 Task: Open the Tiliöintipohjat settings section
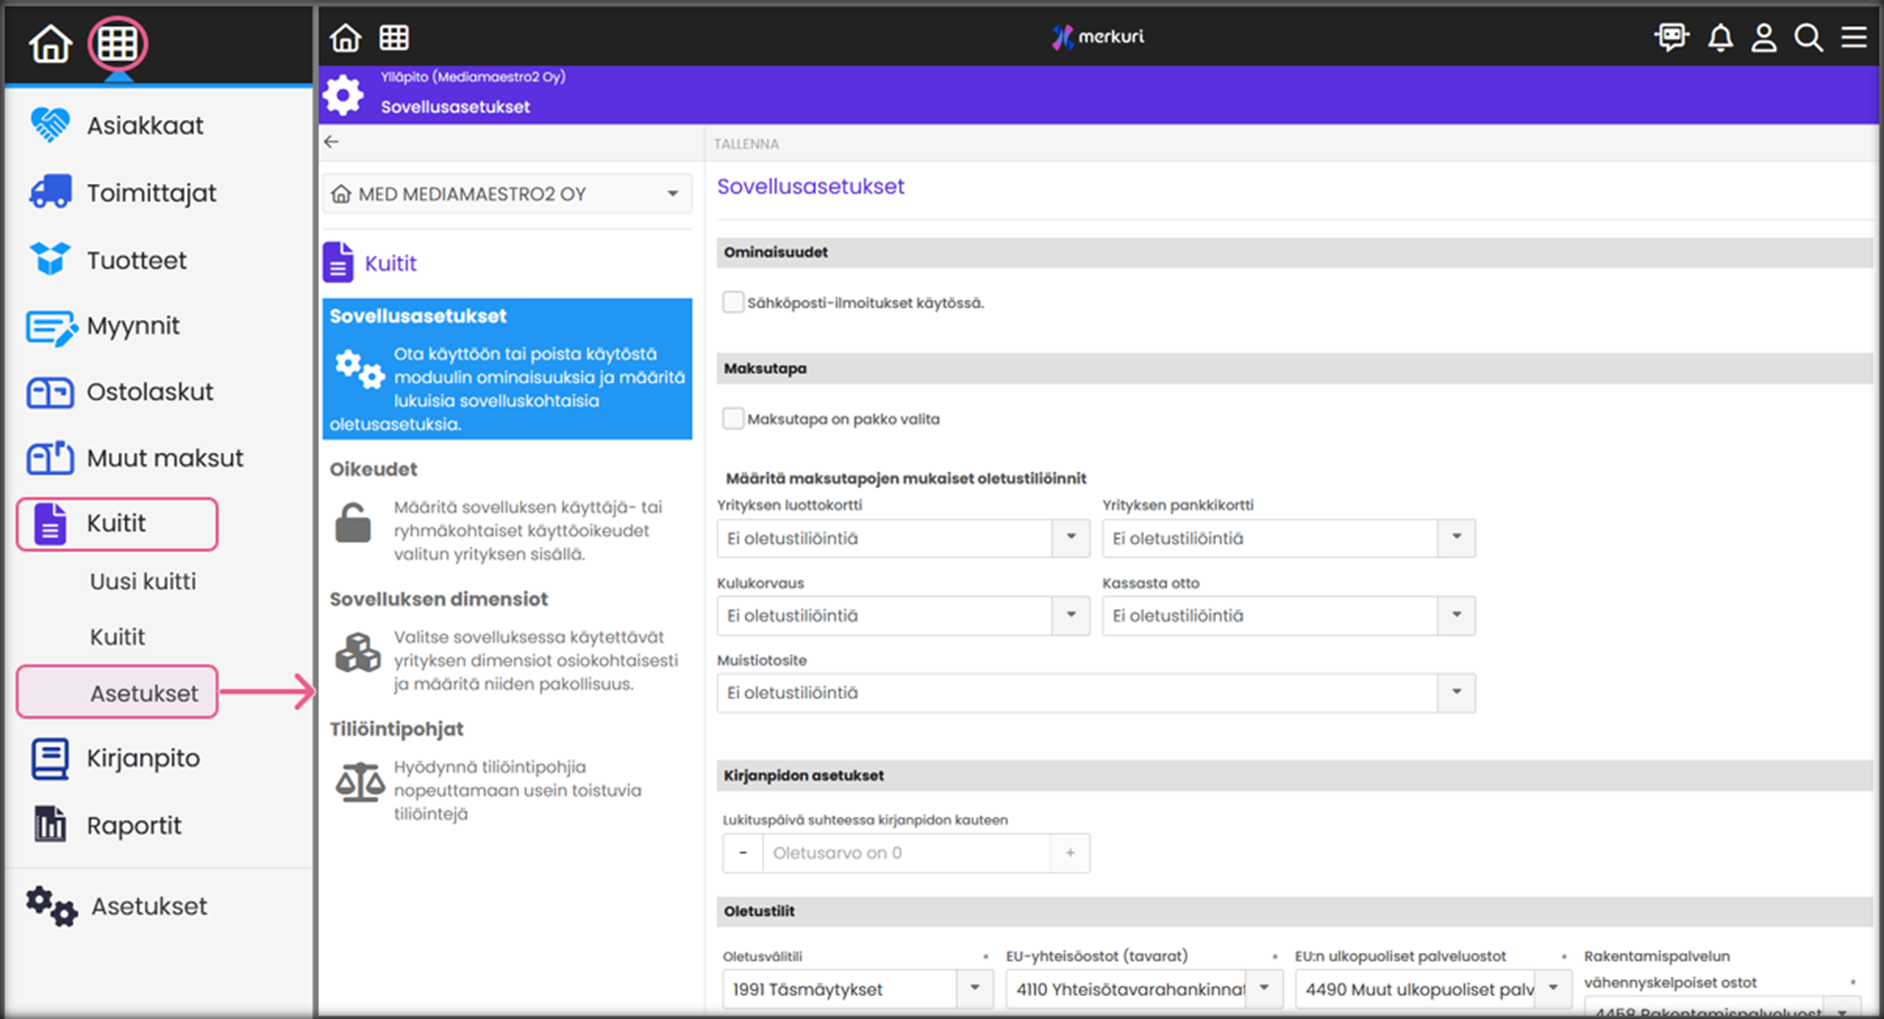coord(397,729)
